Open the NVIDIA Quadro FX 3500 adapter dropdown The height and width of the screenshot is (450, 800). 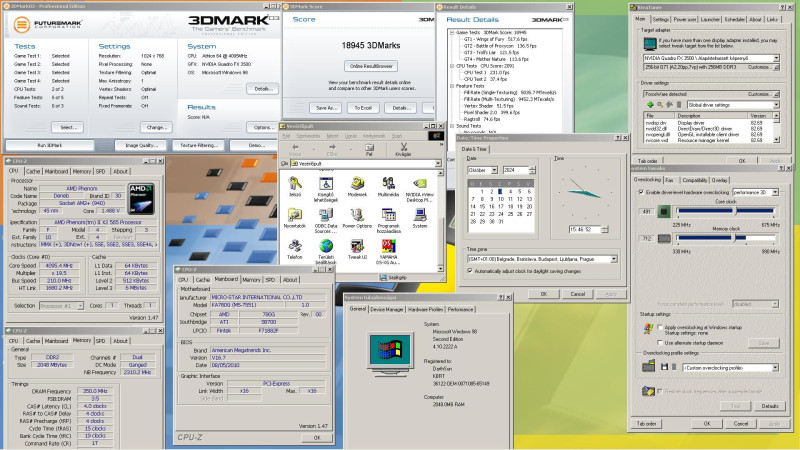776,58
